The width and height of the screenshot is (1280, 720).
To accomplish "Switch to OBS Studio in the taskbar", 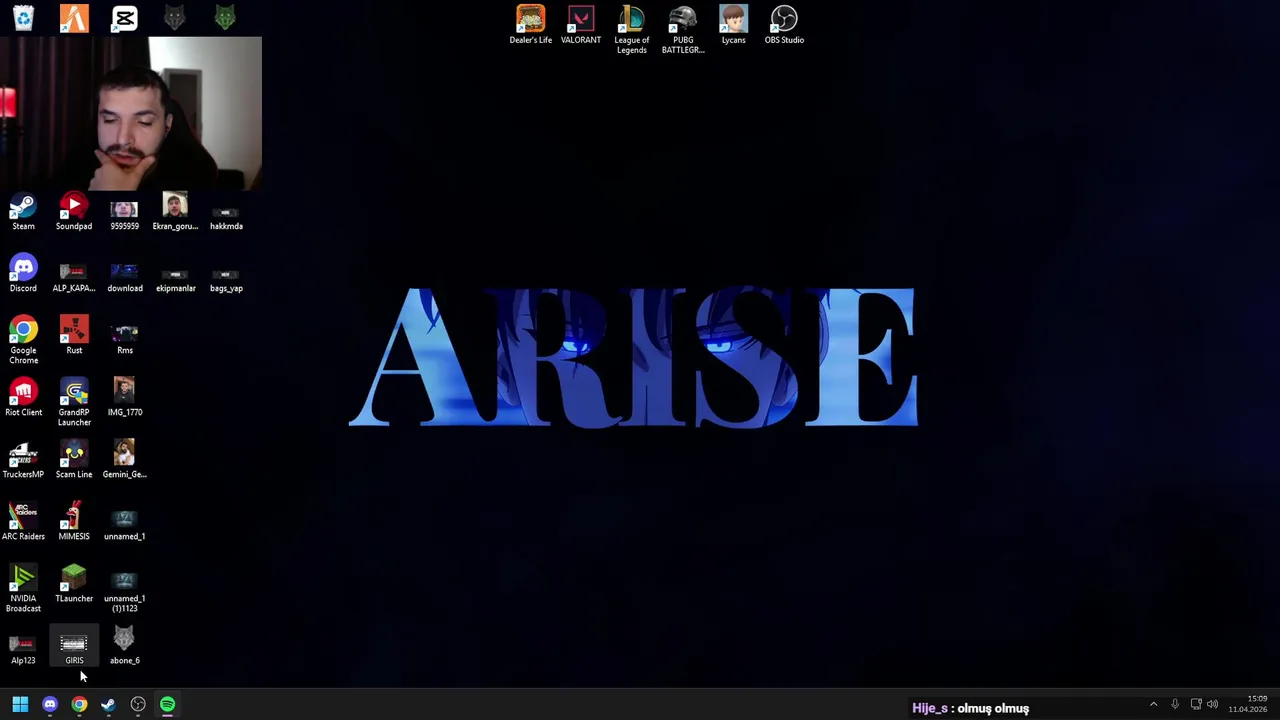I will click(x=138, y=705).
